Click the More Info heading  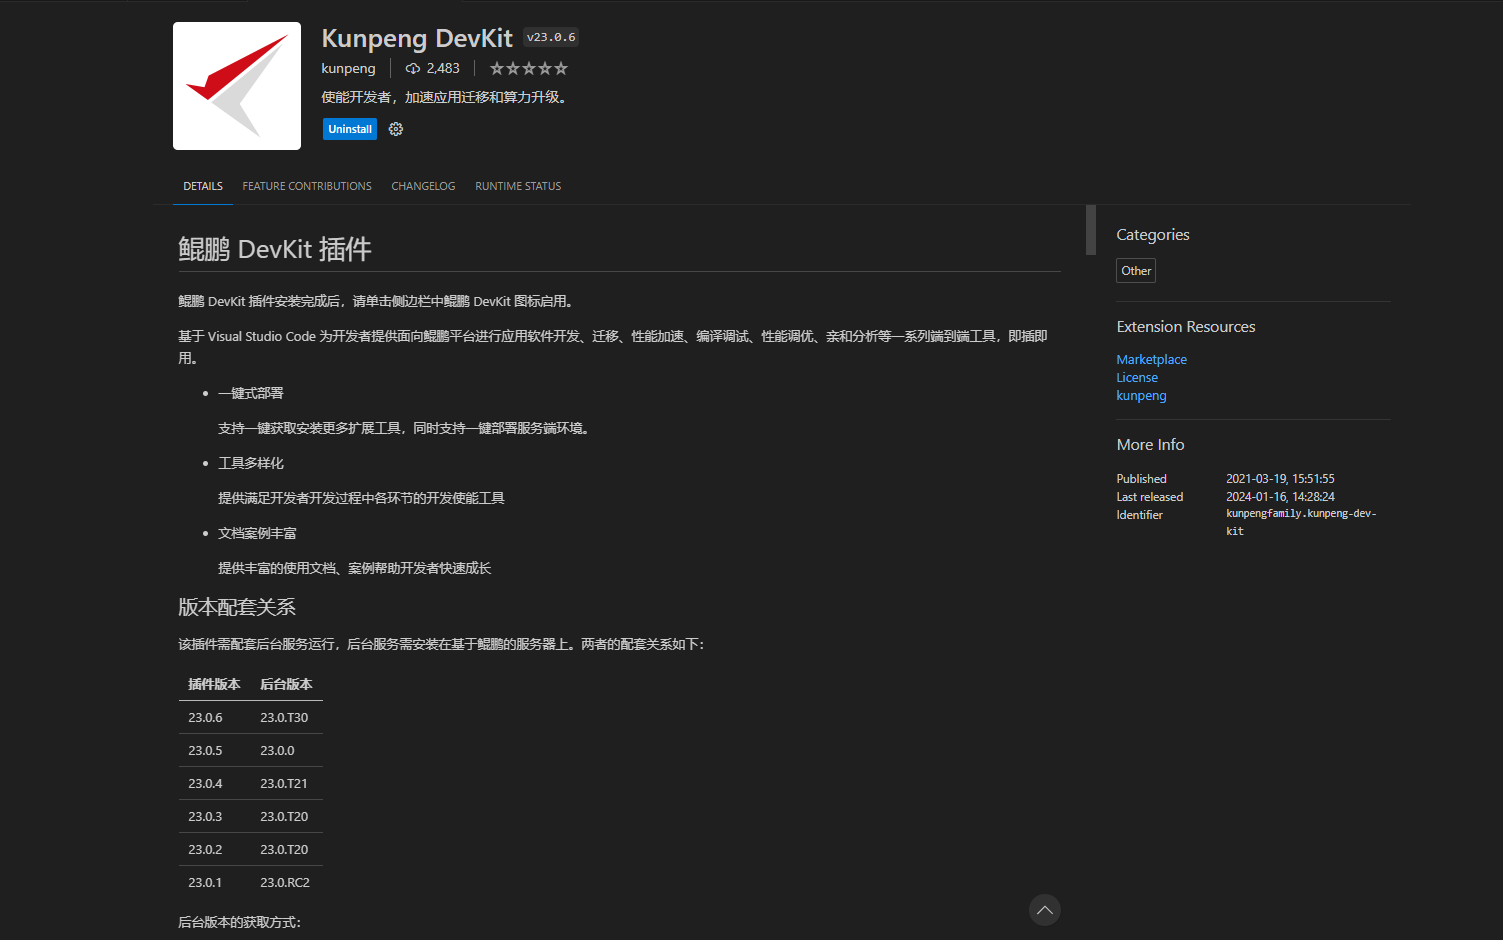pos(1150,445)
